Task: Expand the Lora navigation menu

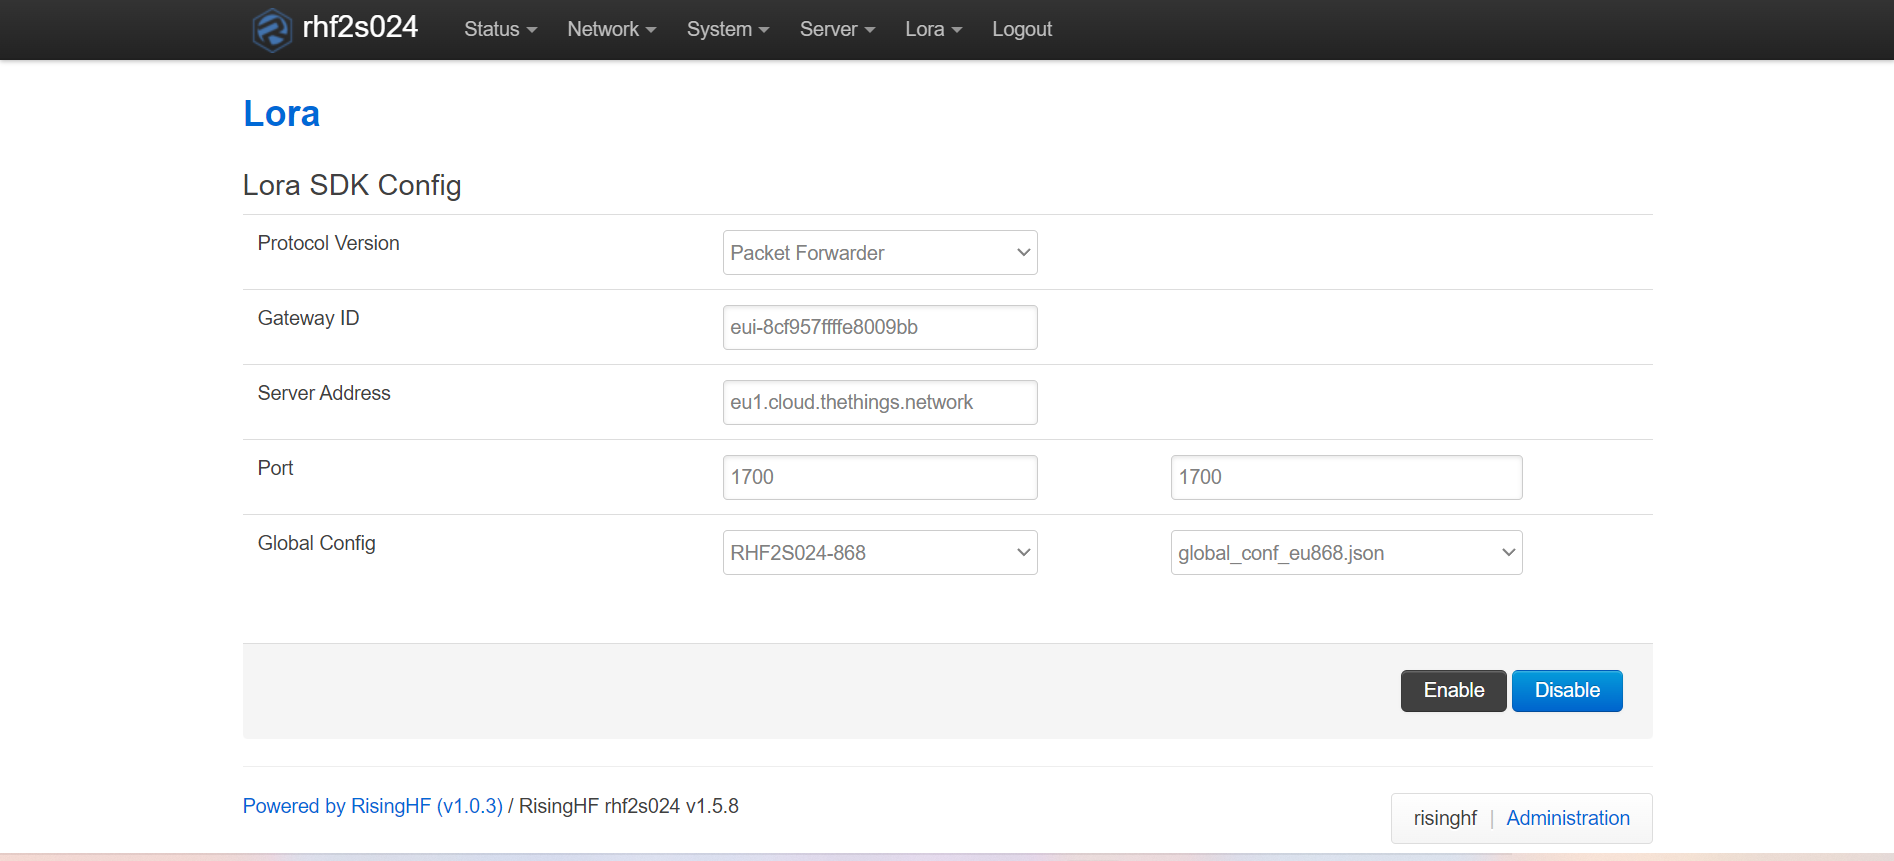Action: pyautogui.click(x=933, y=29)
